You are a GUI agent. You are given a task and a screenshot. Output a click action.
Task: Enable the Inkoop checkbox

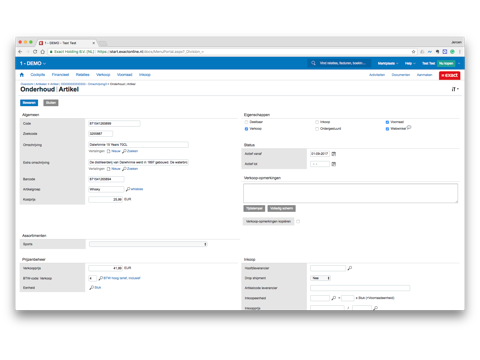[x=317, y=122]
